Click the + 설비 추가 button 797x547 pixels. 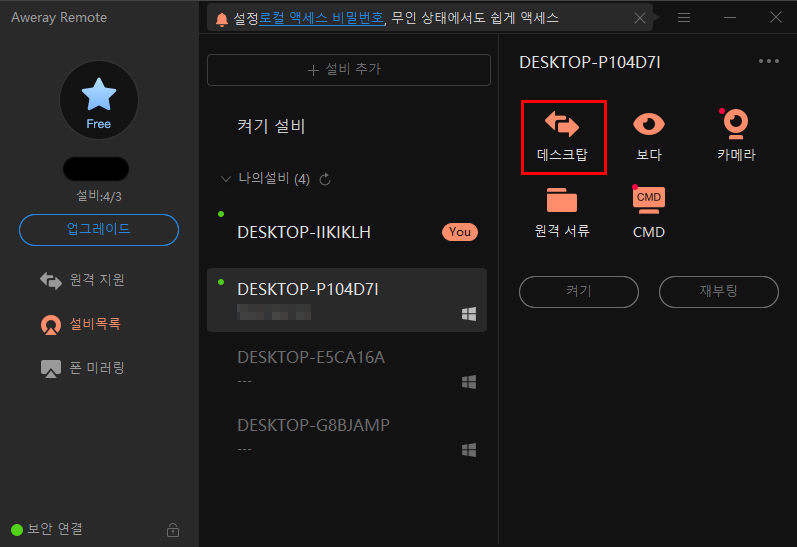point(349,70)
